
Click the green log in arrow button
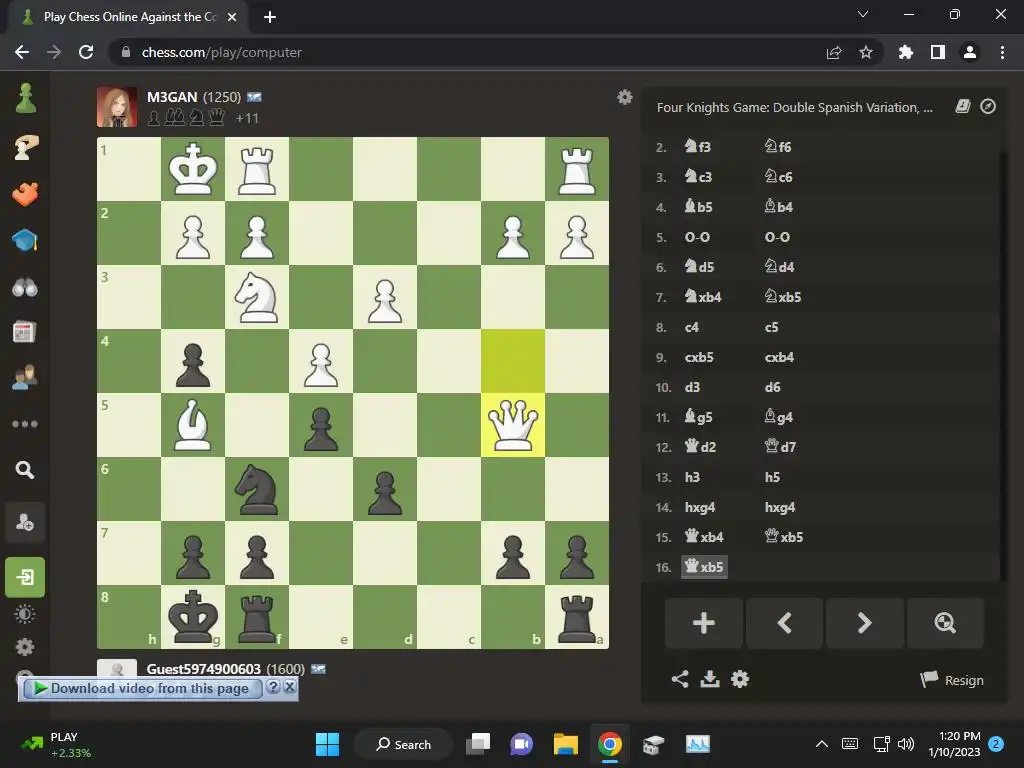pyautogui.click(x=25, y=577)
